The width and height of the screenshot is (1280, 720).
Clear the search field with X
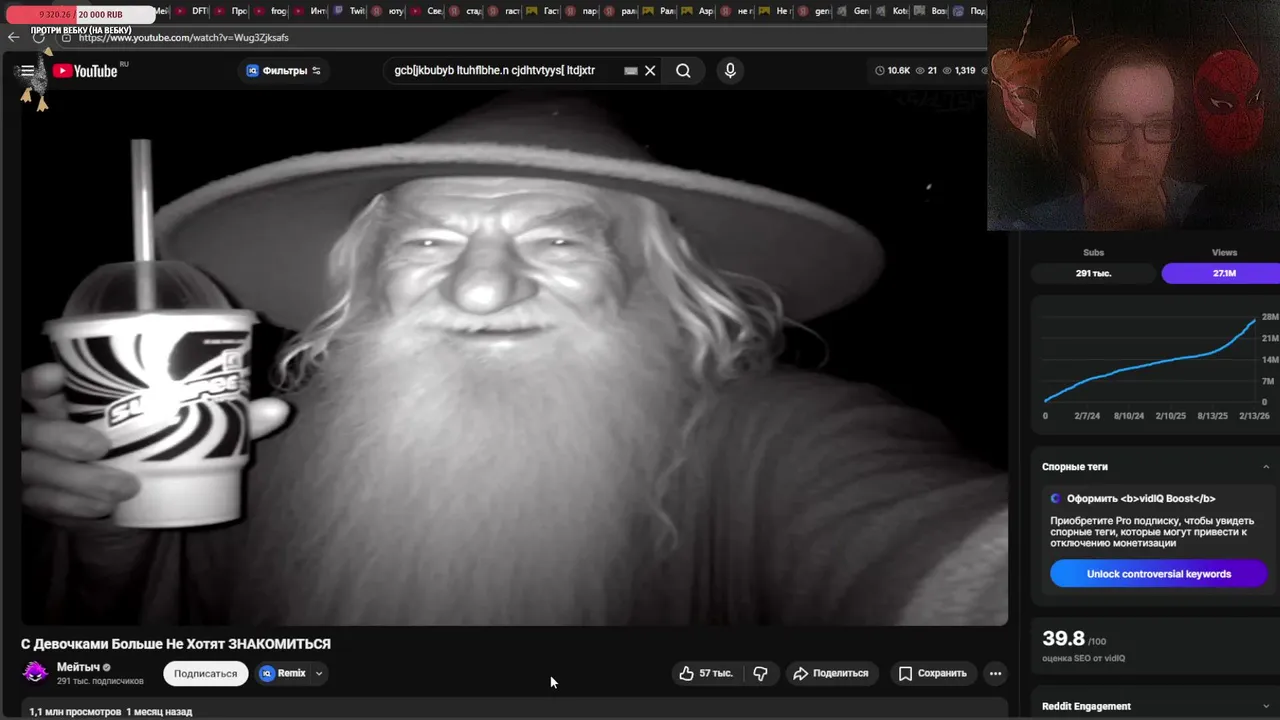click(650, 71)
